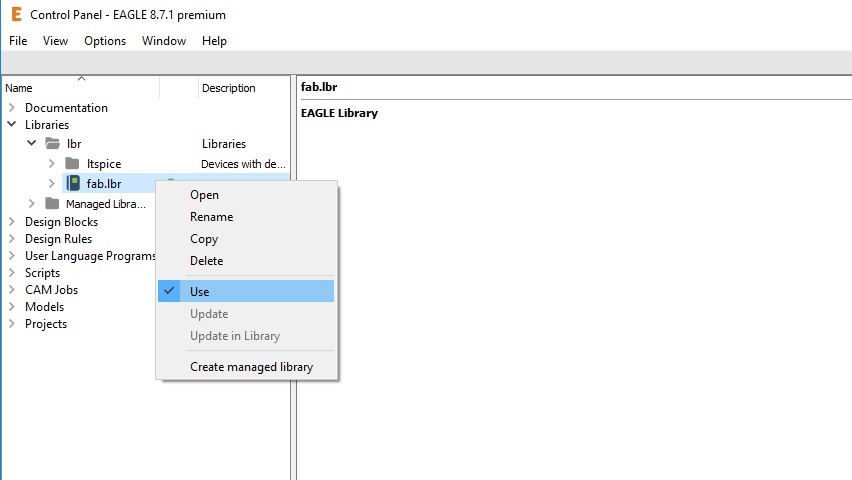Select the Models item
Image resolution: width=852 pixels, height=480 pixels.
[x=45, y=307]
